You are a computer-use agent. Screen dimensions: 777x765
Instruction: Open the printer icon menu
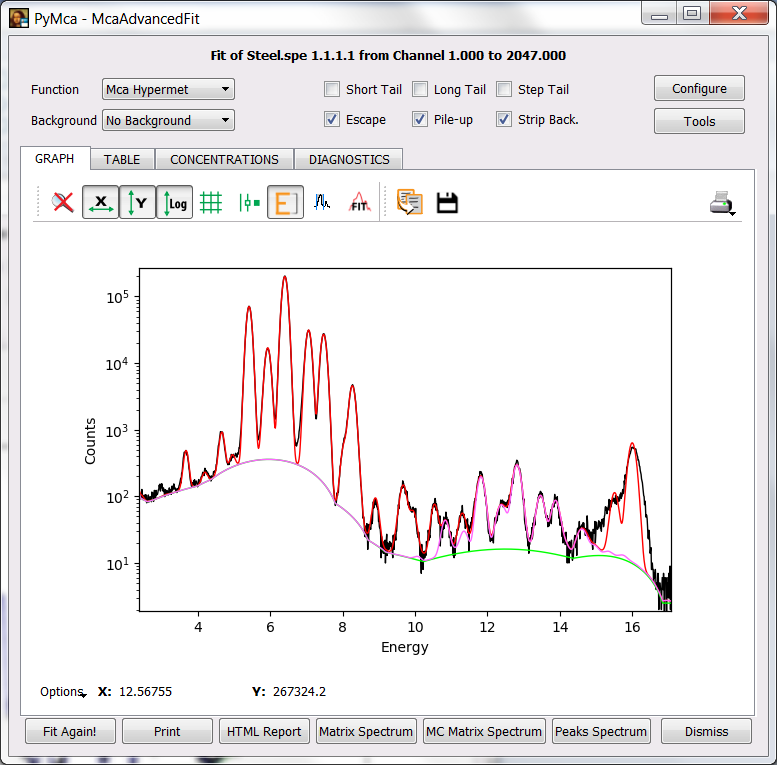tap(723, 203)
